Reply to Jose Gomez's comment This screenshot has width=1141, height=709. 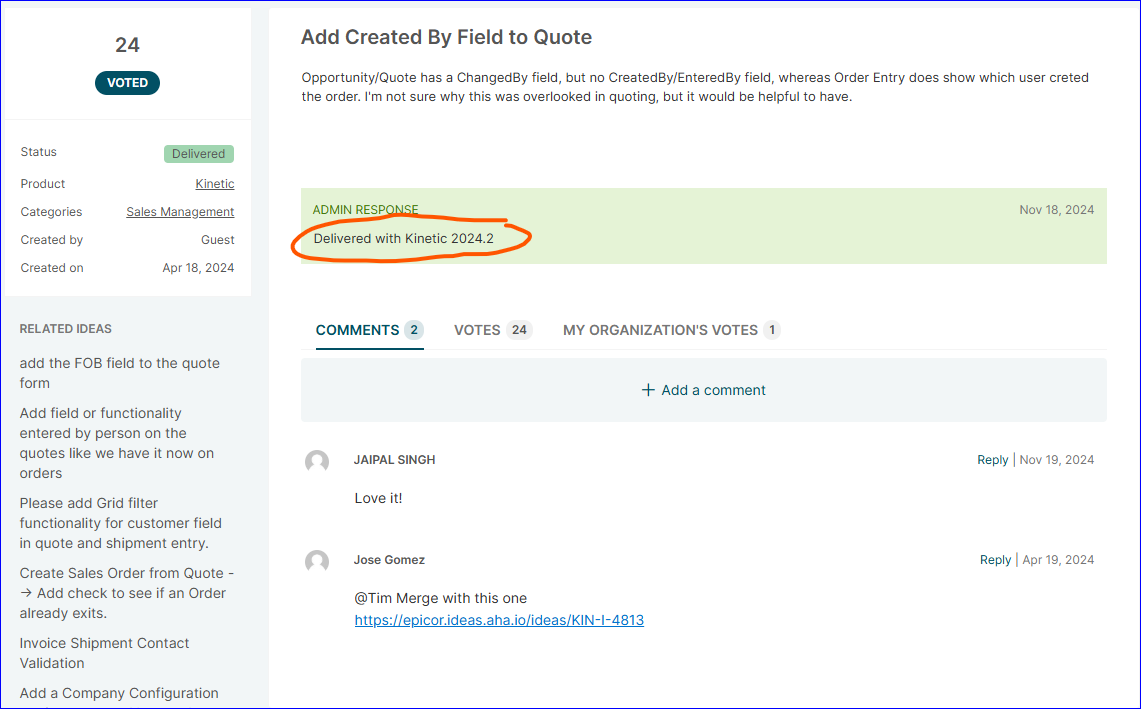[x=995, y=560]
